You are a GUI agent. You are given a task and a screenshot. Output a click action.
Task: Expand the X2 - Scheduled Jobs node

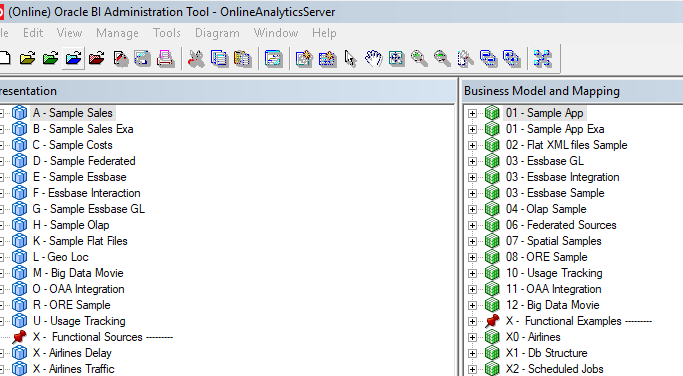tap(472, 369)
